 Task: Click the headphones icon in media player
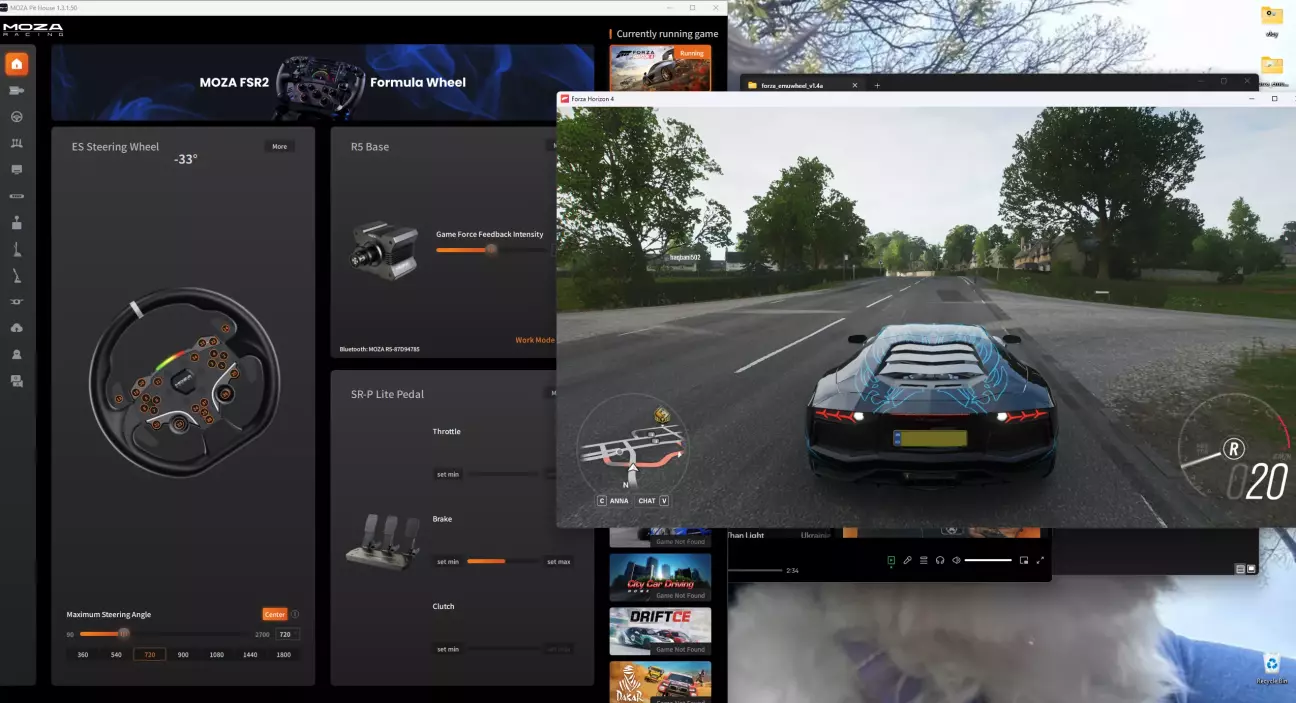point(940,560)
